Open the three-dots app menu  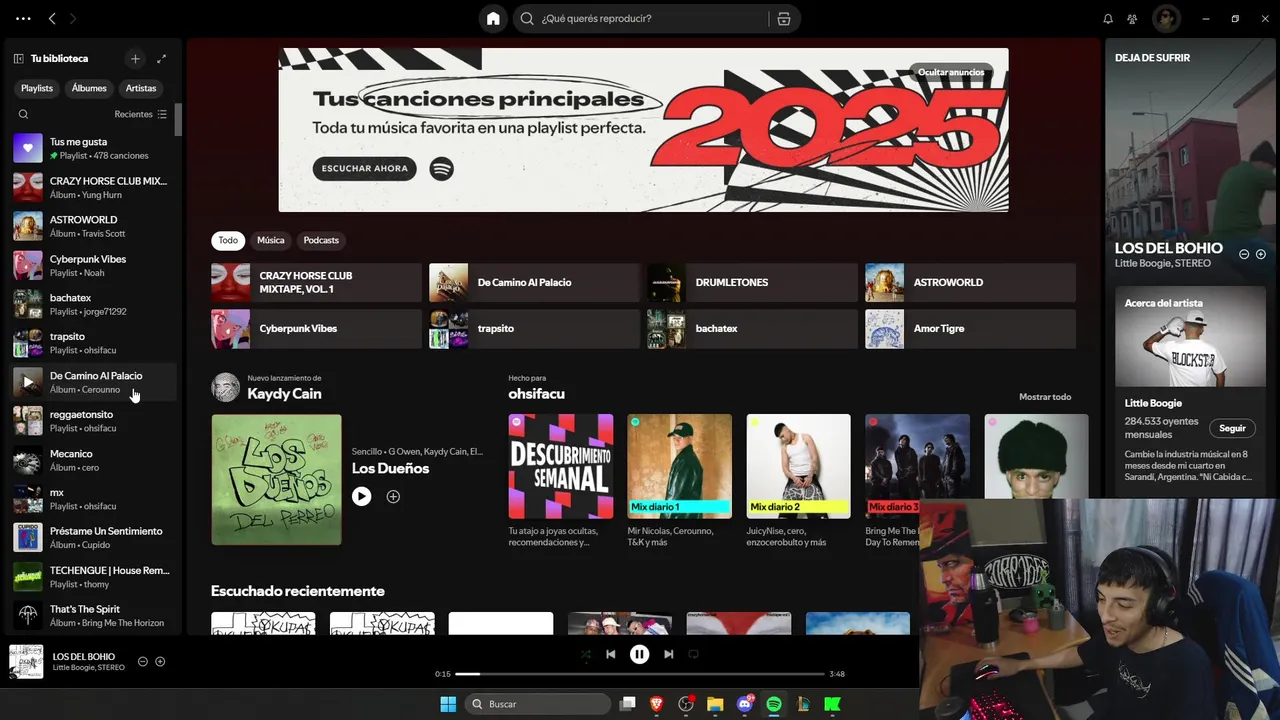pos(23,18)
